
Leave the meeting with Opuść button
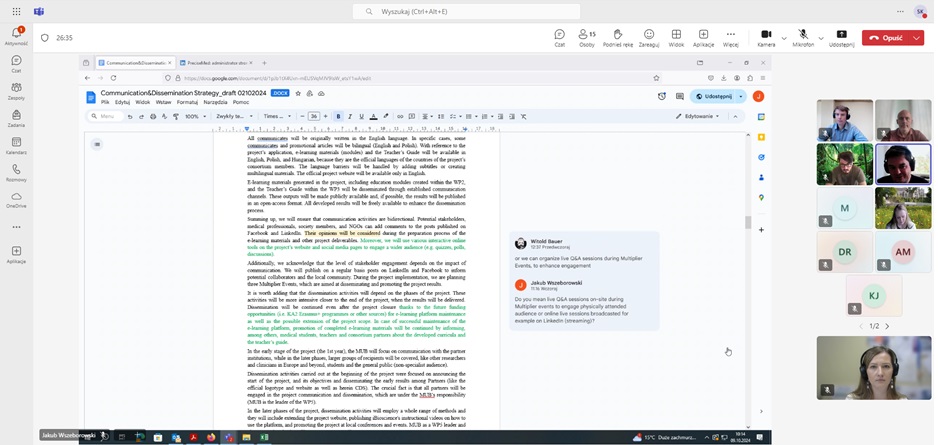886,38
